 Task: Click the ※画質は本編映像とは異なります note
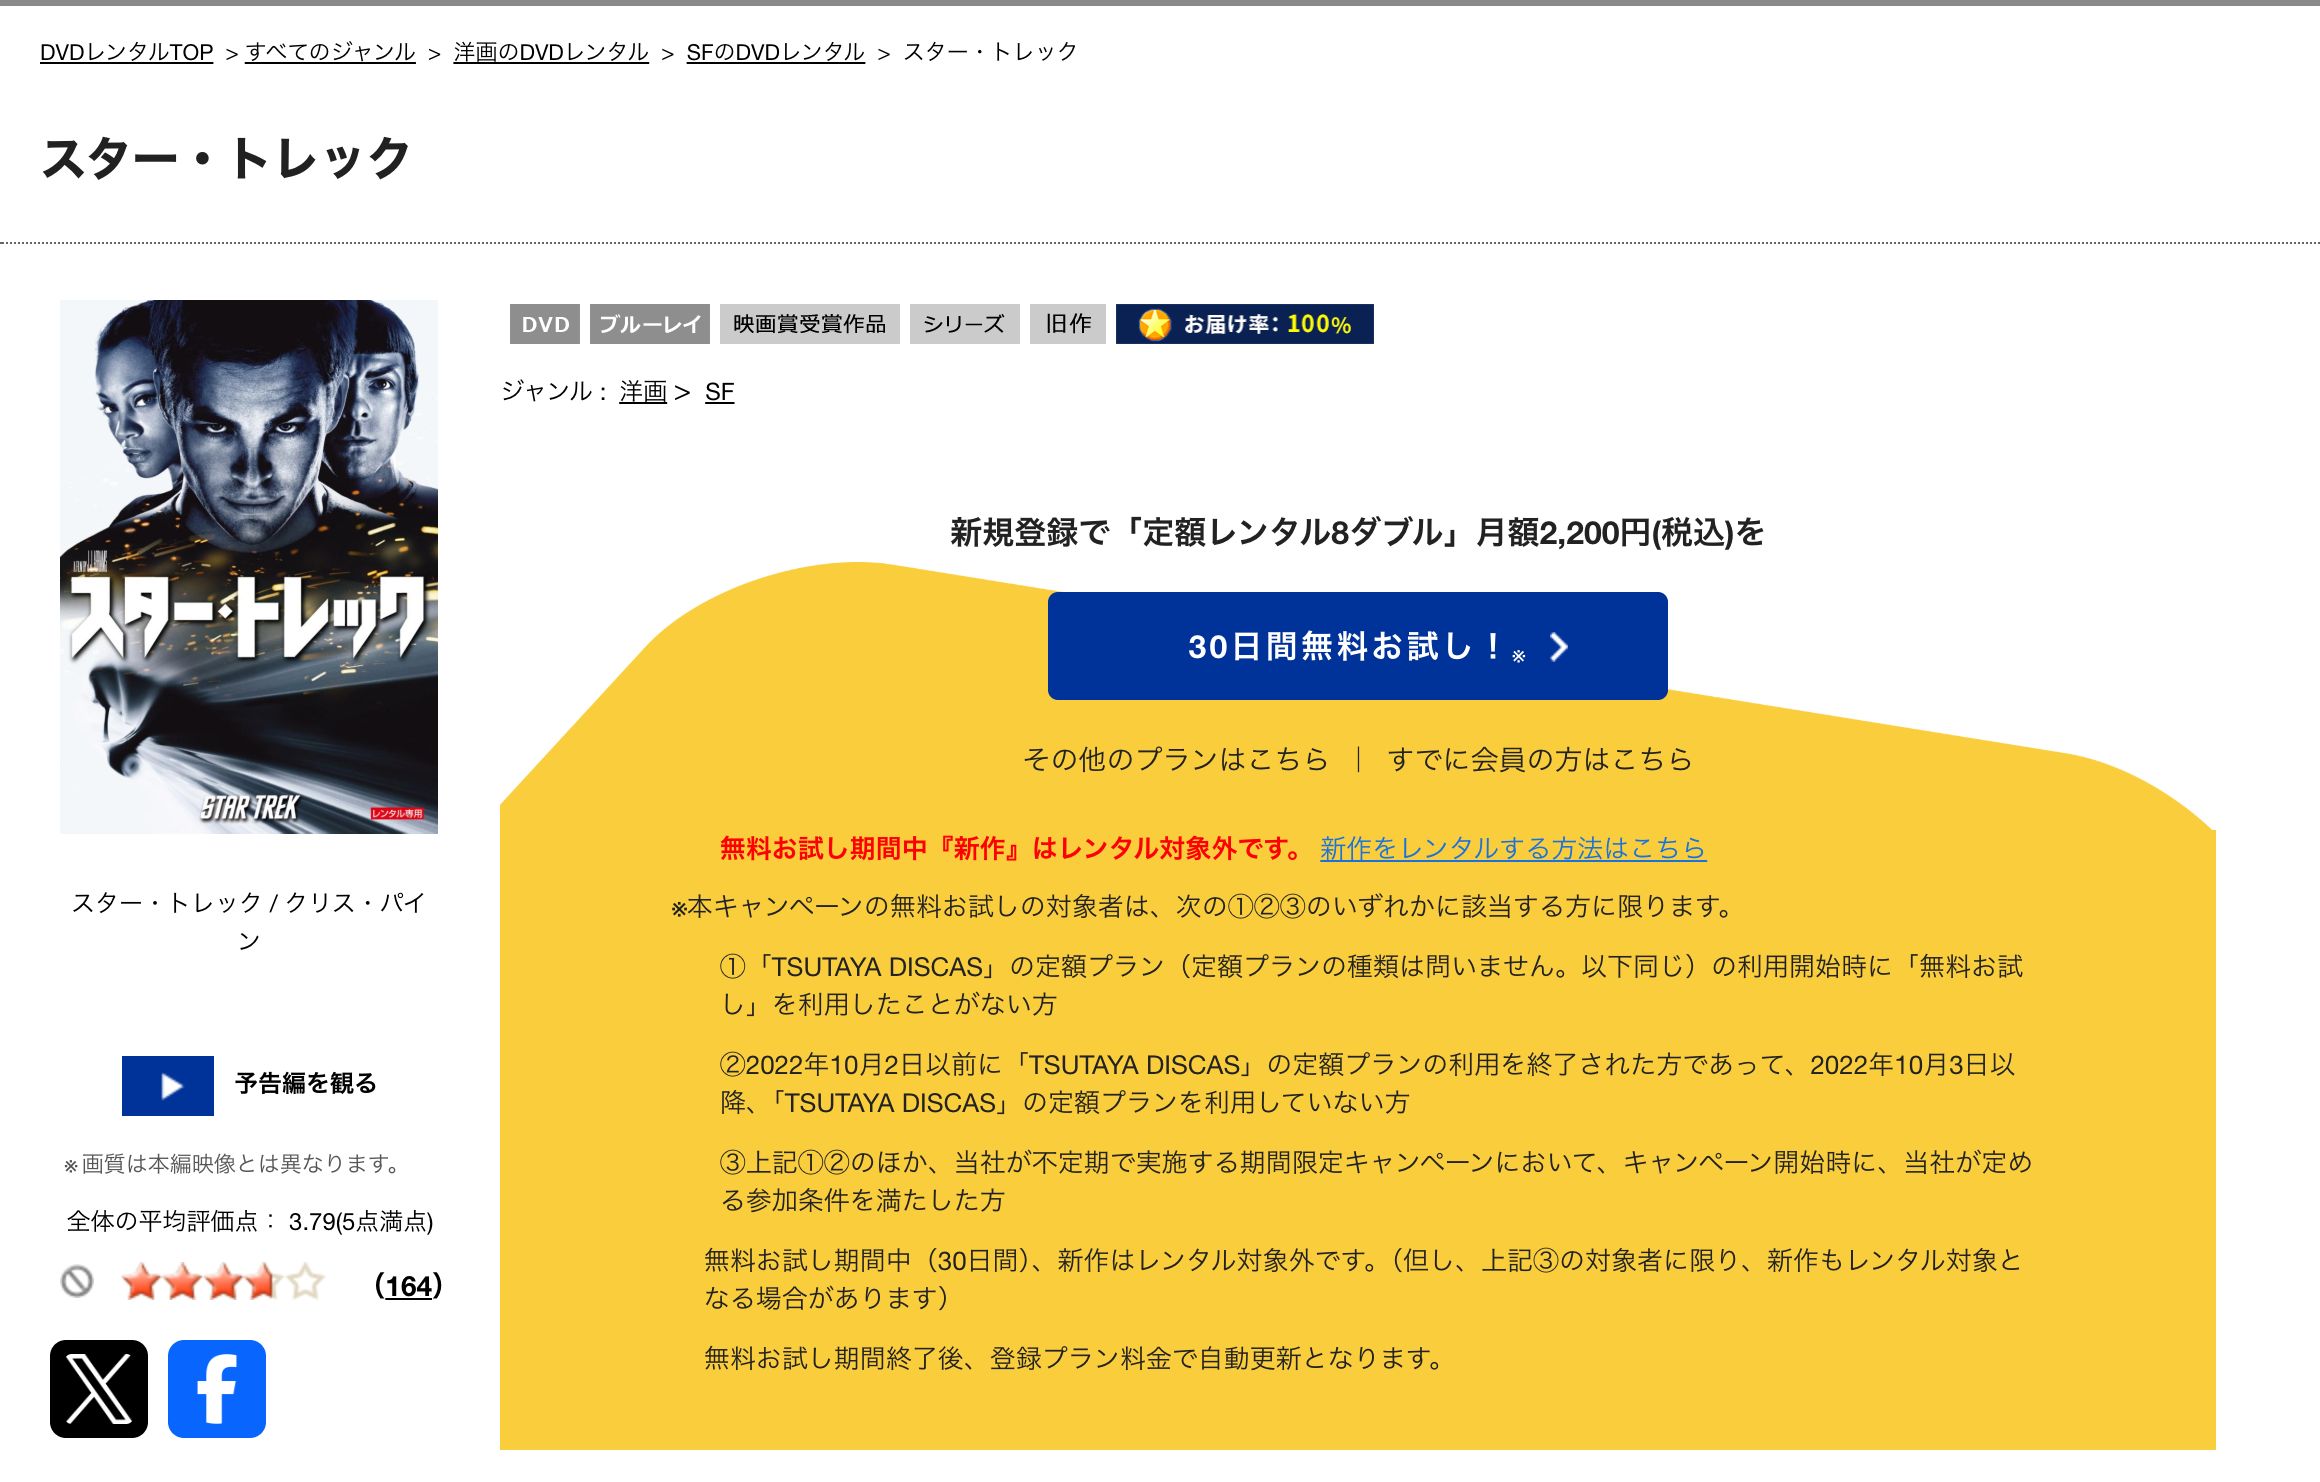coord(232,1164)
